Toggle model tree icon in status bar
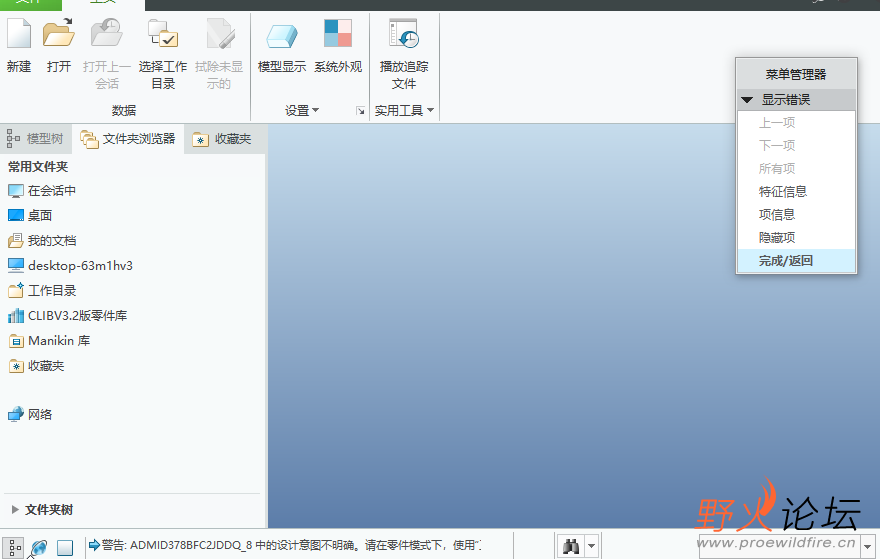This screenshot has height=559, width=880. click(14, 547)
